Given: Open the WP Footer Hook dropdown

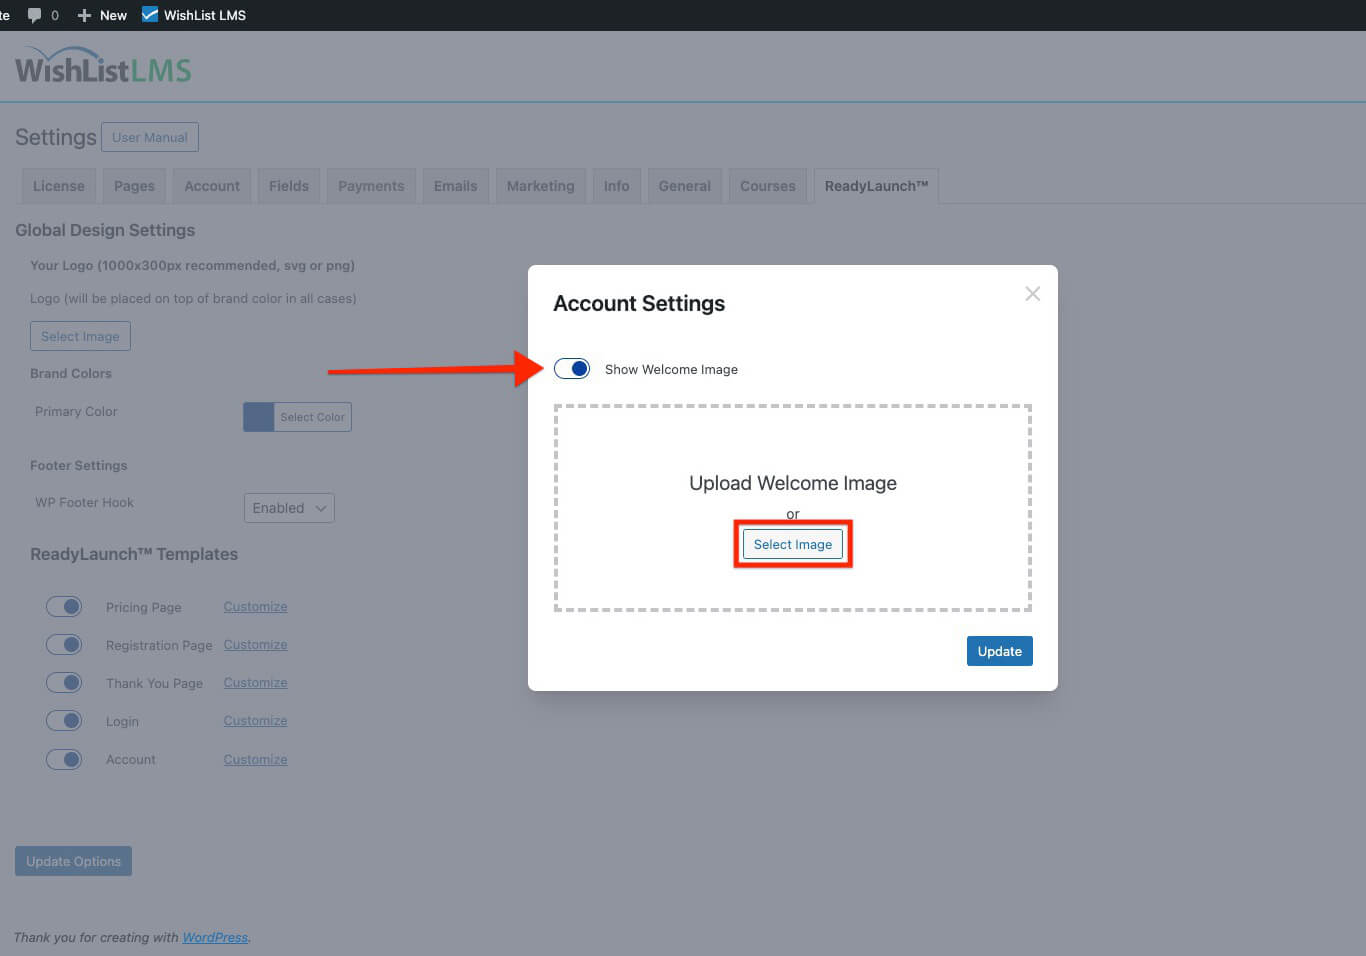Looking at the screenshot, I should 289,507.
